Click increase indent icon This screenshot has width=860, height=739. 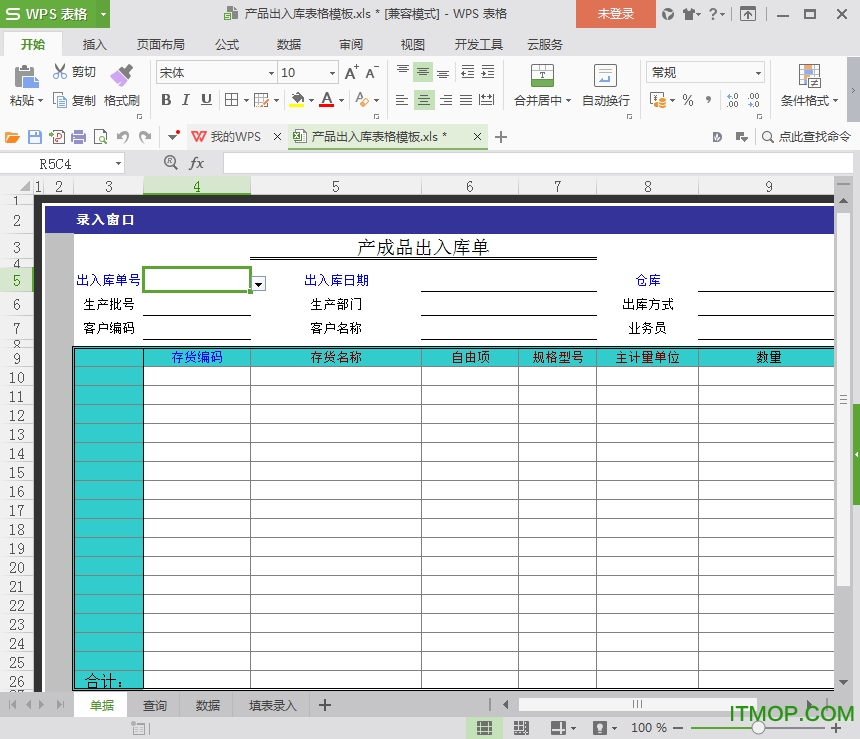tap(488, 71)
